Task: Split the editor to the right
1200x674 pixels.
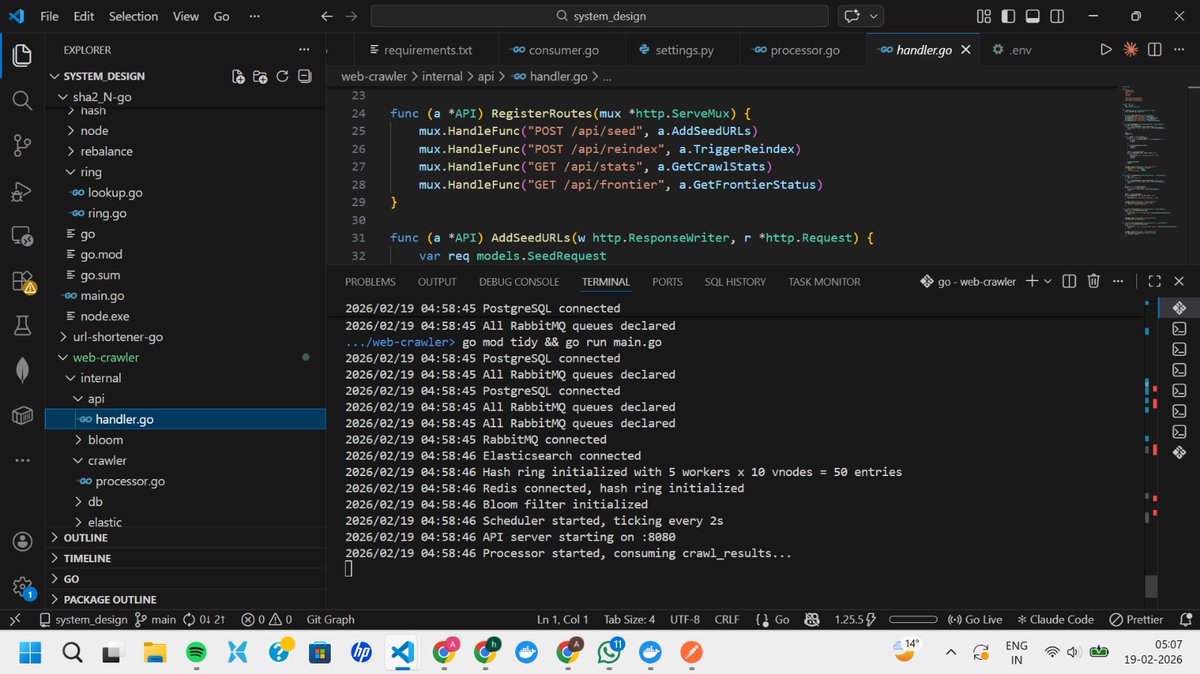Action: tap(1155, 49)
